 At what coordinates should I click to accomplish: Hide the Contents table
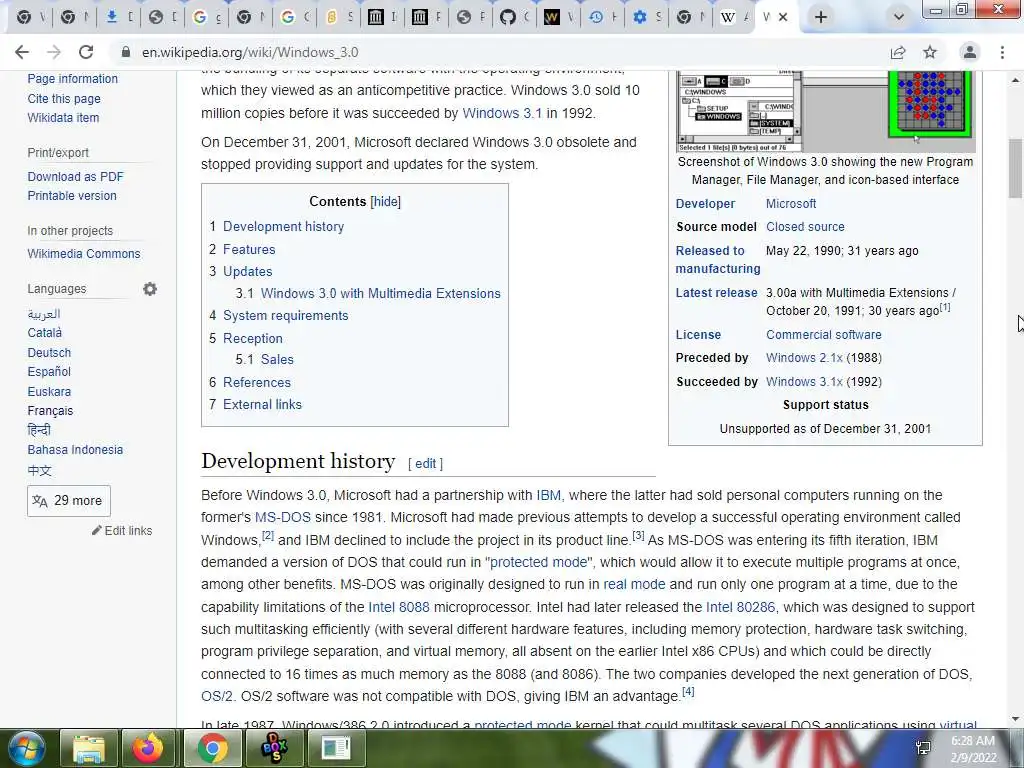click(x=385, y=202)
